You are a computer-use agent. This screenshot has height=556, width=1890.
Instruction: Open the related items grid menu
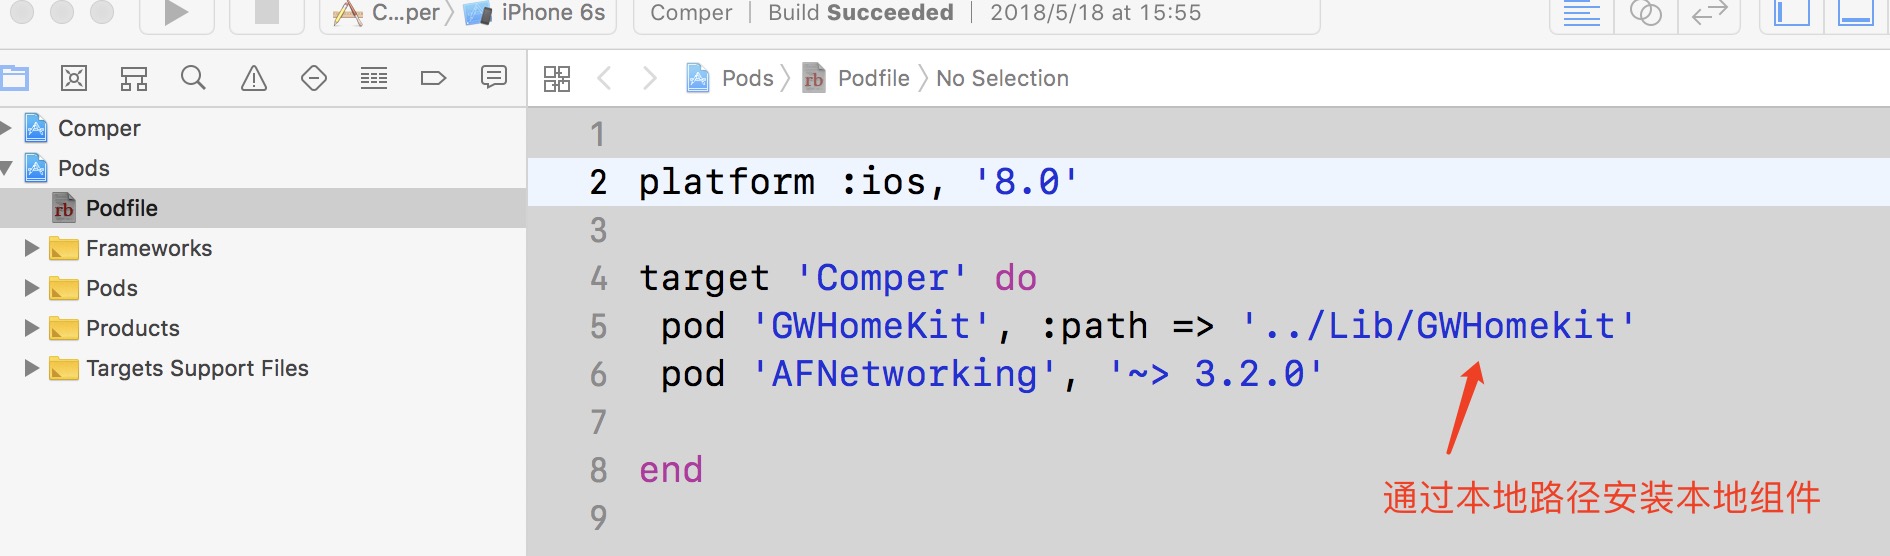(557, 78)
